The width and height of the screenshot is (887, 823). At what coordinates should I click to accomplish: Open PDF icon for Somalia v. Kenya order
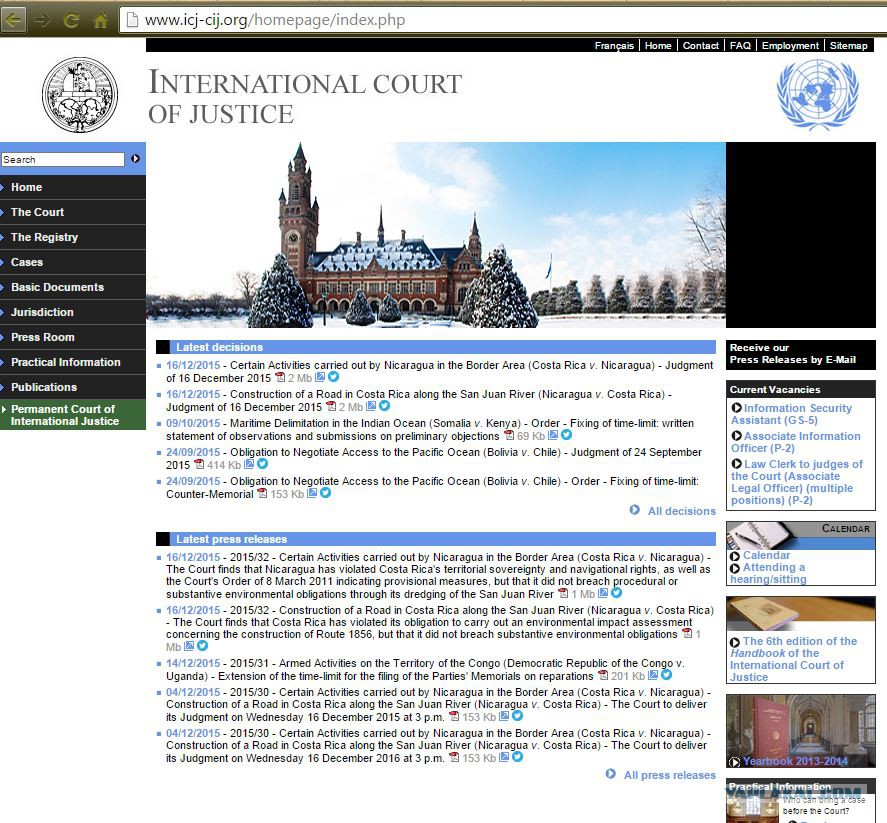(x=508, y=436)
